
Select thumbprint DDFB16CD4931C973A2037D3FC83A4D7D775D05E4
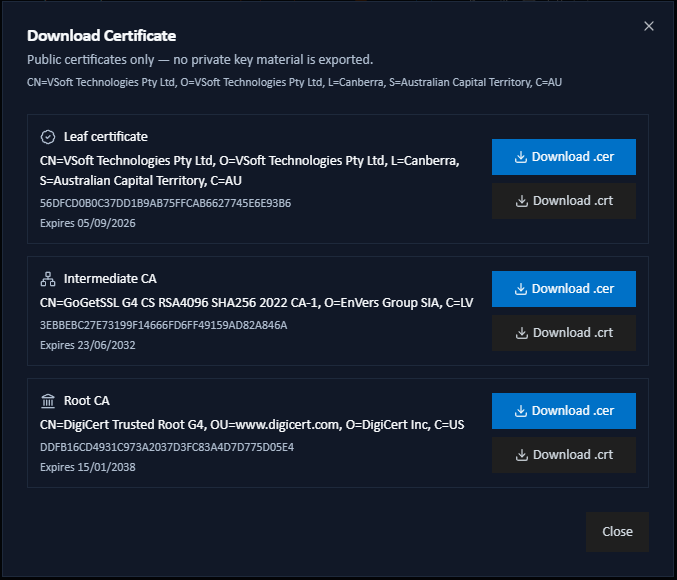coord(167,447)
